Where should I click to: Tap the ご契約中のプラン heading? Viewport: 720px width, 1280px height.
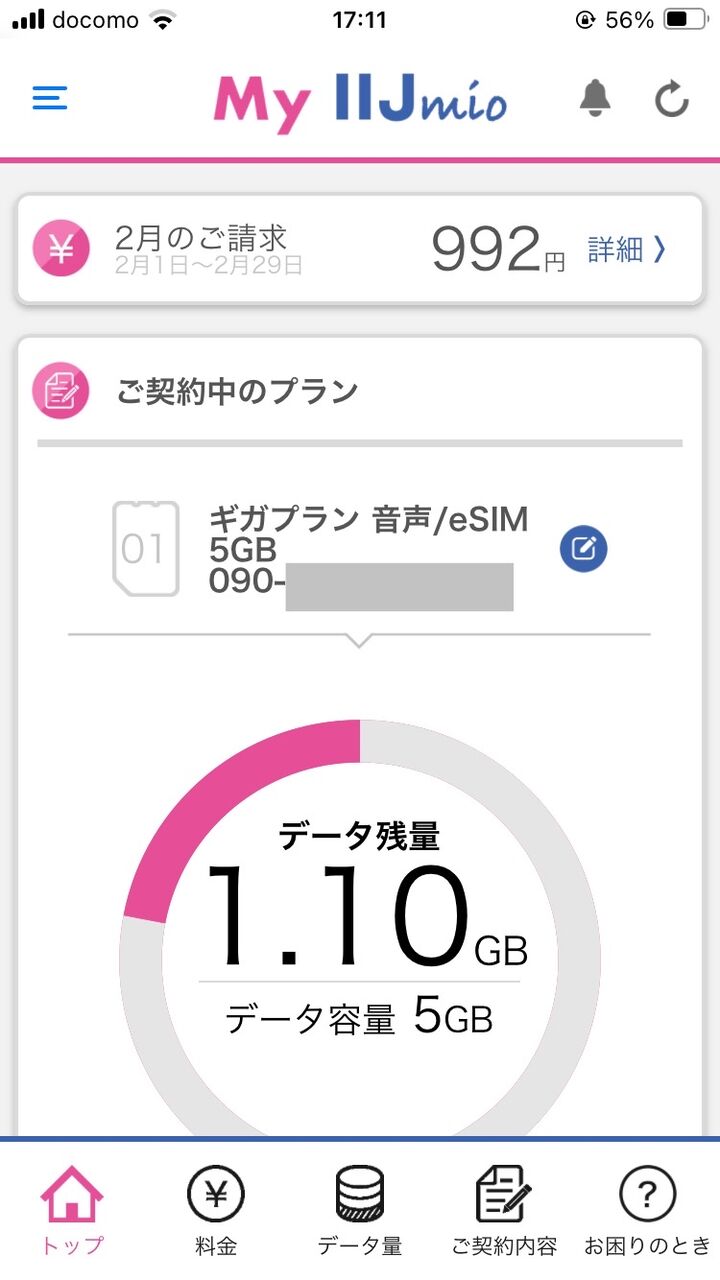(237, 391)
